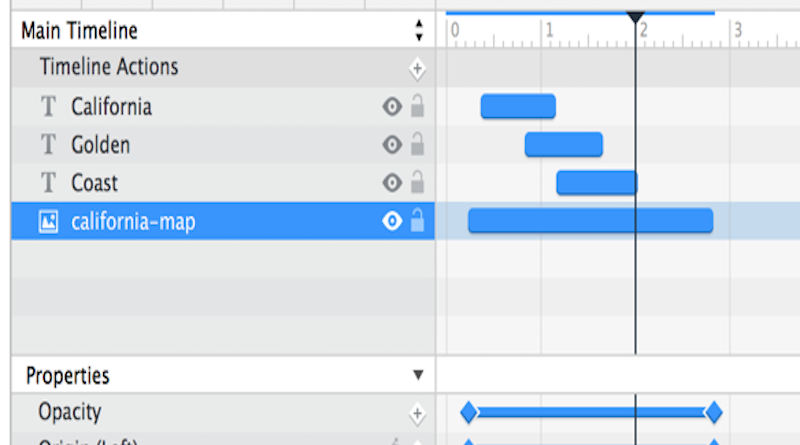Image resolution: width=800 pixels, height=445 pixels.
Task: Lock the California text layer
Action: 417,106
